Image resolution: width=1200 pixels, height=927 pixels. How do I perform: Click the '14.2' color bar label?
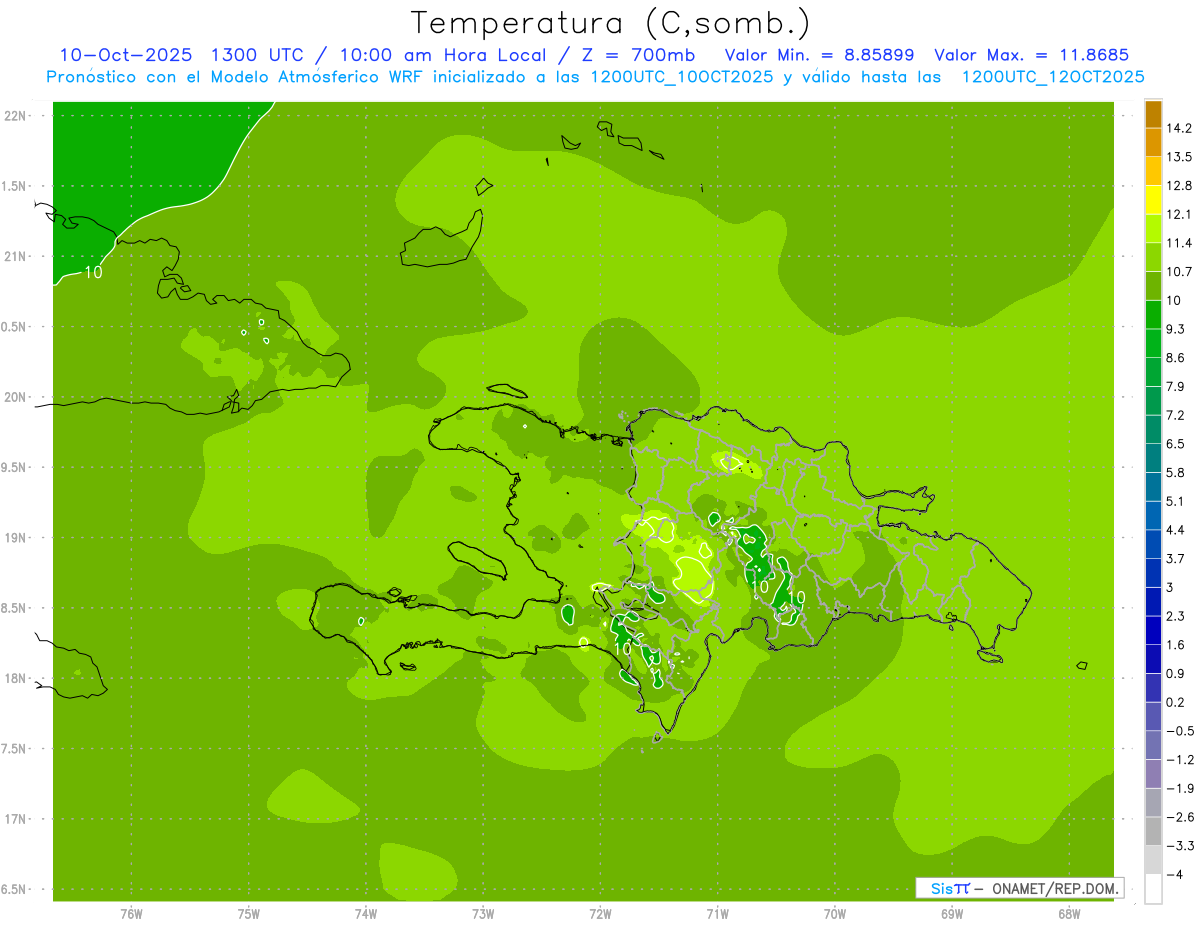click(x=1179, y=128)
